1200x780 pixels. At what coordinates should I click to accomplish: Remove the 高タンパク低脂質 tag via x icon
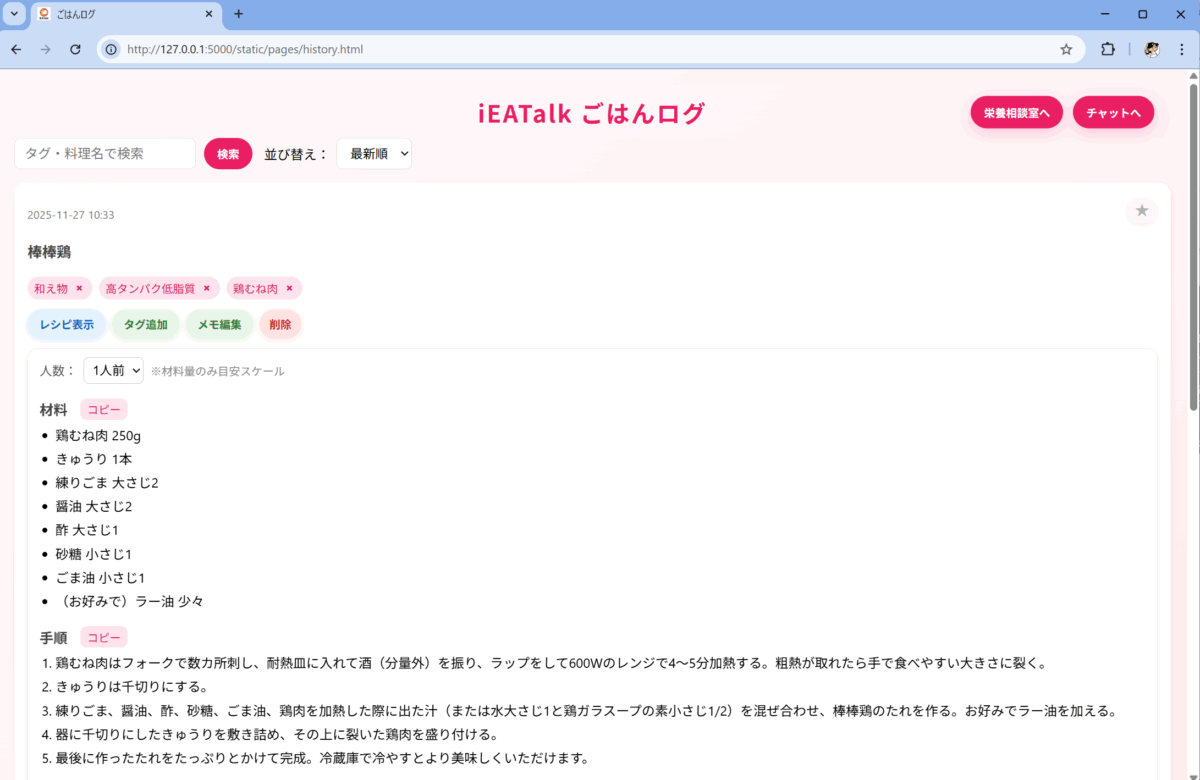[x=207, y=288]
